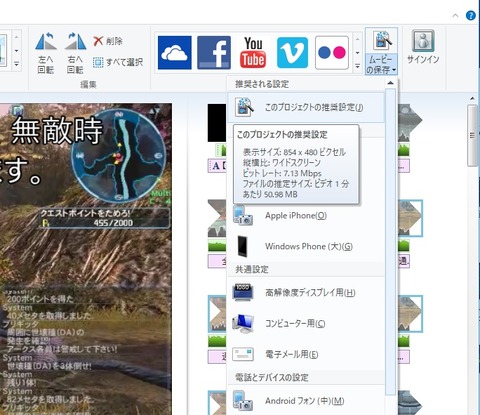Screen dimensions: 480x415
Task: Choose Android フォン (中) setting
Action: coord(306,401)
